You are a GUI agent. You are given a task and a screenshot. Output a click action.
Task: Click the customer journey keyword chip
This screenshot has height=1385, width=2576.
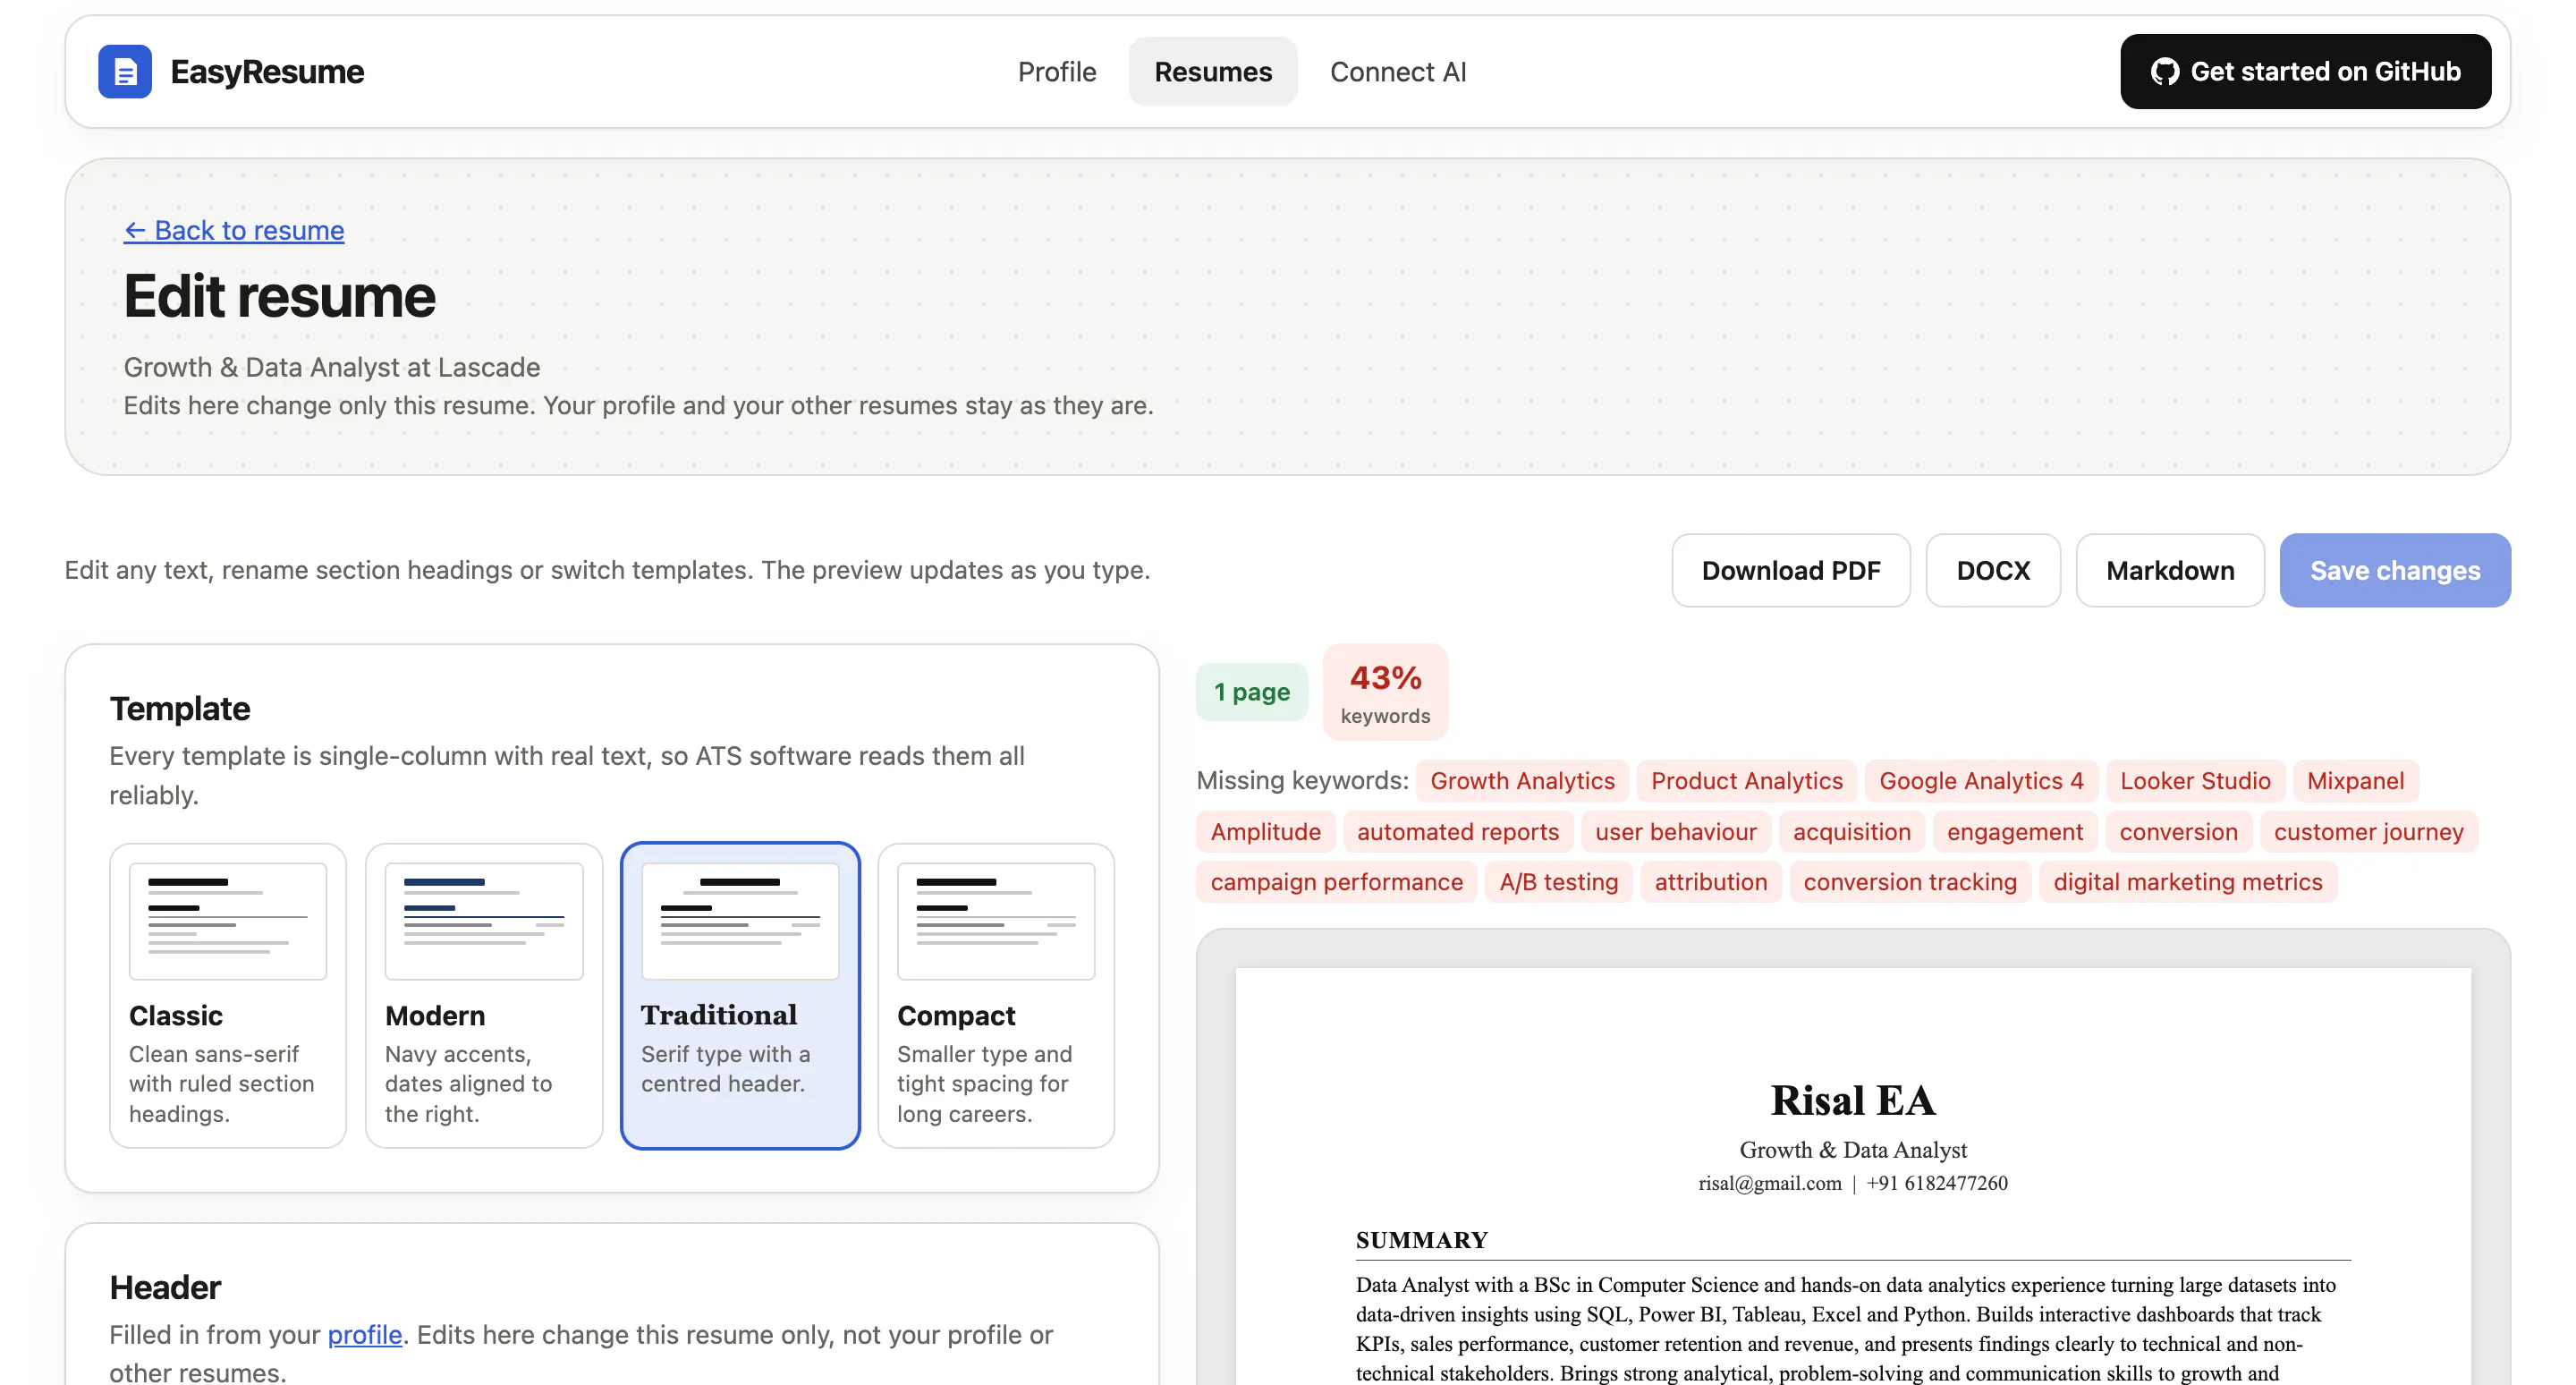[2368, 831]
